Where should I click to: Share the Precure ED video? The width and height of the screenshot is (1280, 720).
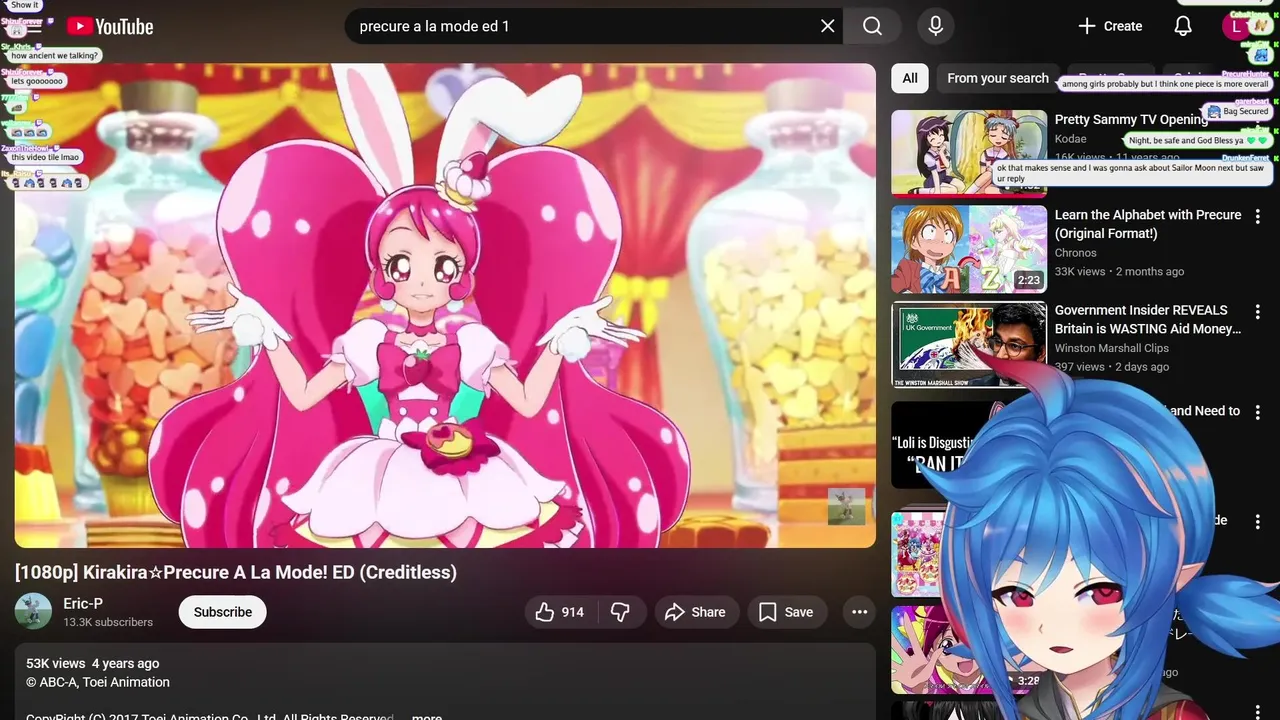(696, 612)
